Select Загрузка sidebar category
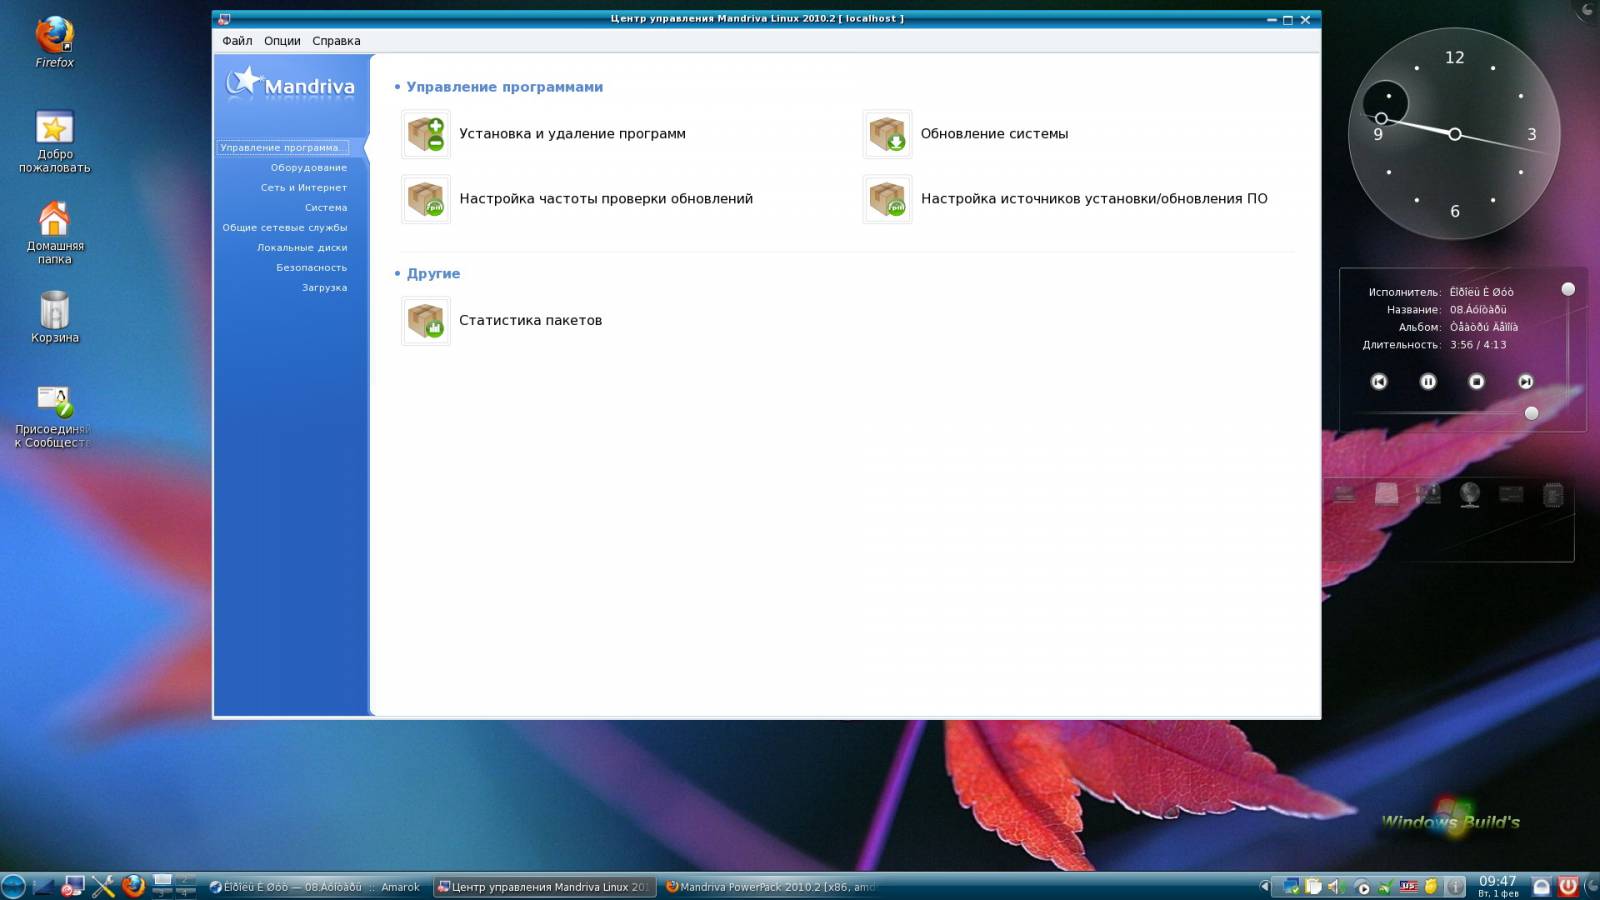The image size is (1600, 900). click(x=324, y=288)
